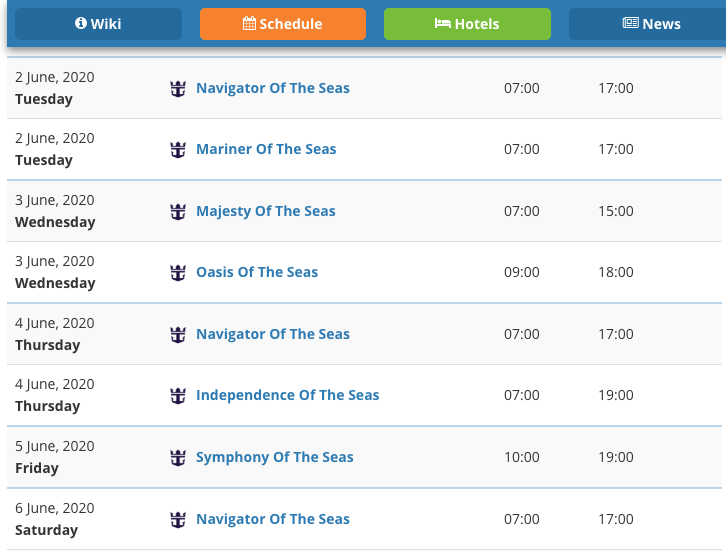
Task: Open the Wiki tab
Action: tap(98, 24)
